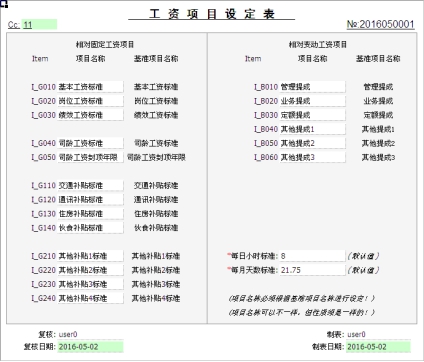Click the I_B020 业务提成 input field
The width and height of the screenshot is (424, 362).
coord(312,101)
